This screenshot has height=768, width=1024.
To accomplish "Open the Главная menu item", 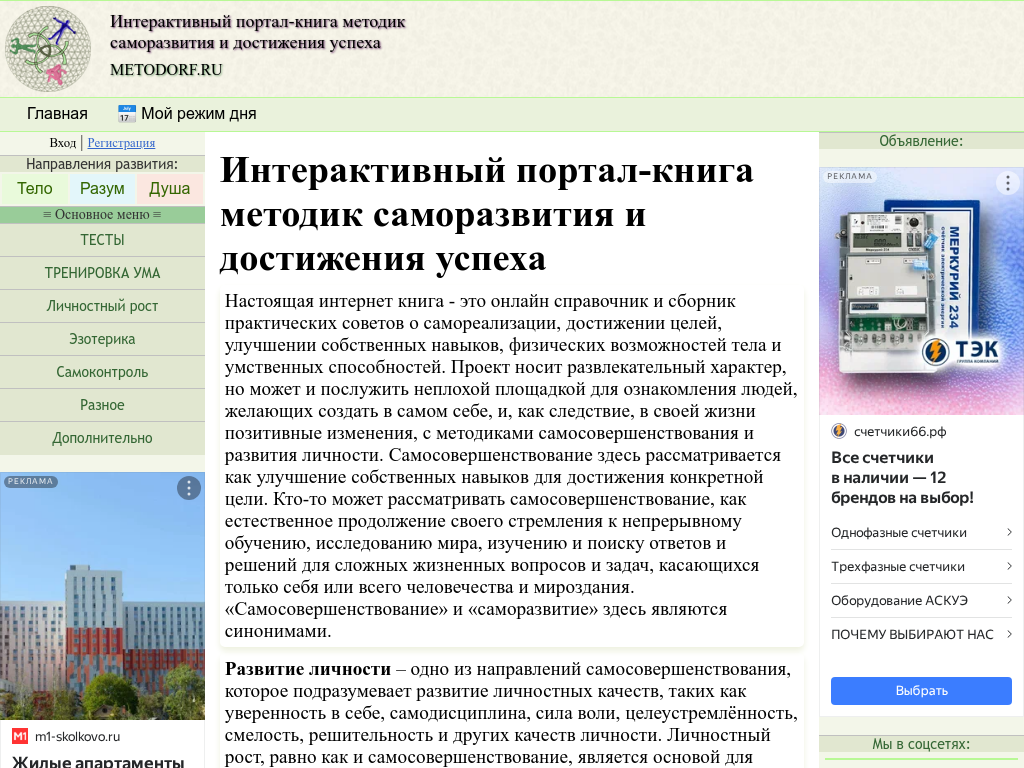I will (57, 114).
